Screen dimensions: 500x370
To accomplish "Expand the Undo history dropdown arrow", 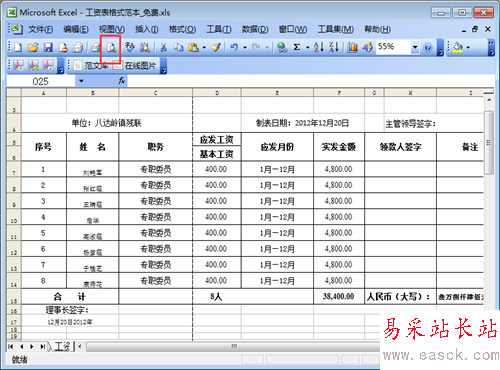I will click(x=245, y=48).
